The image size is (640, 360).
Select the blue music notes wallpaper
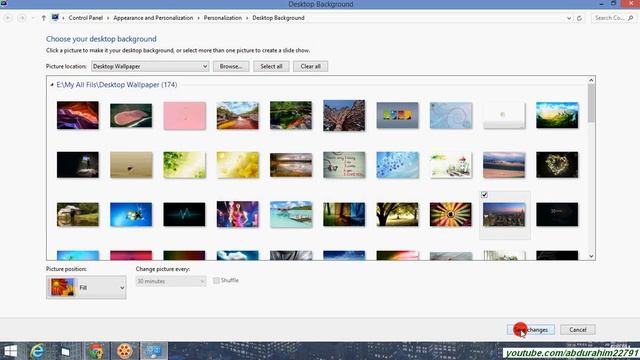[x=398, y=165]
